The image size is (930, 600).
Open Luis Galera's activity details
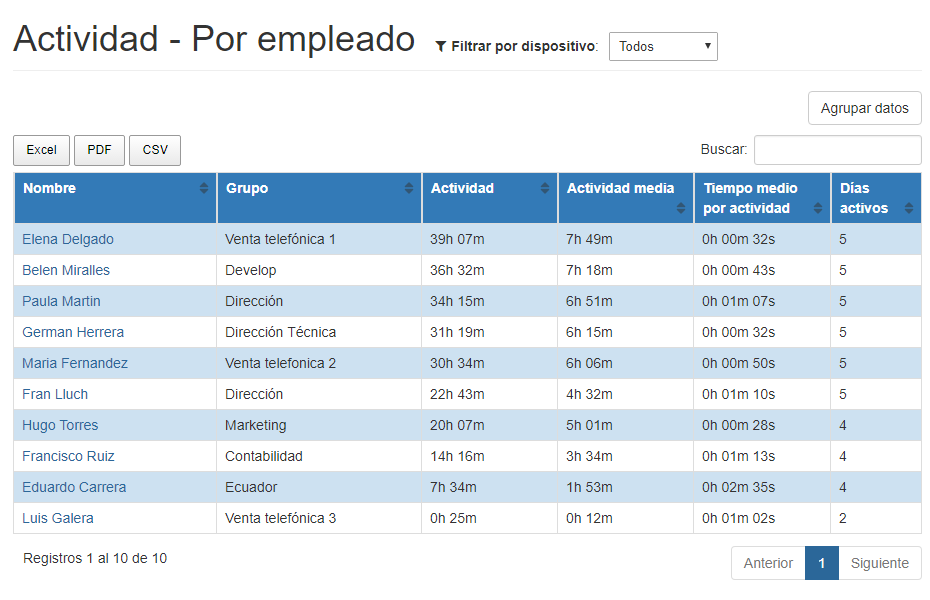(x=58, y=518)
